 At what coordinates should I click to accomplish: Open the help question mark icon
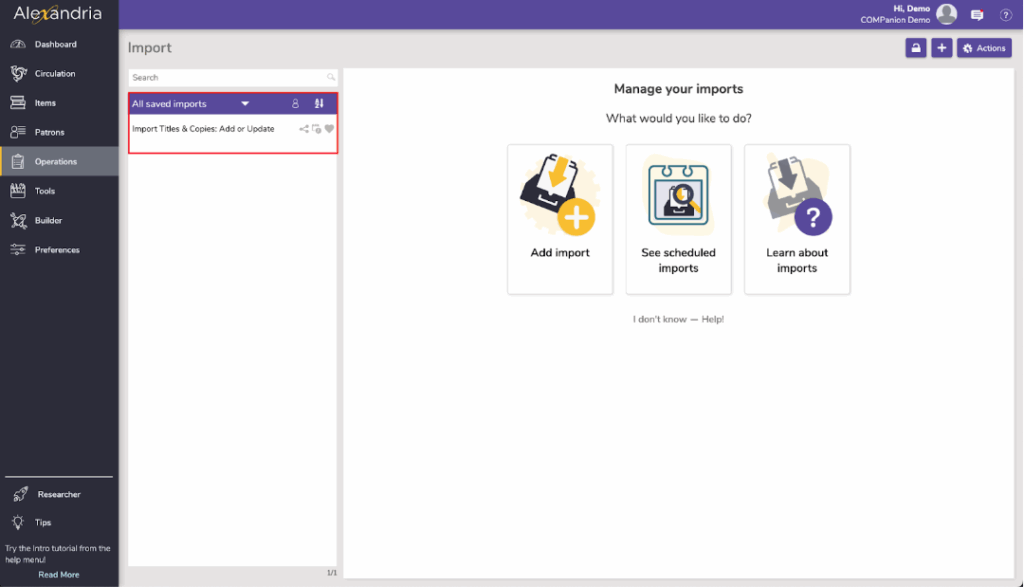(x=1006, y=15)
